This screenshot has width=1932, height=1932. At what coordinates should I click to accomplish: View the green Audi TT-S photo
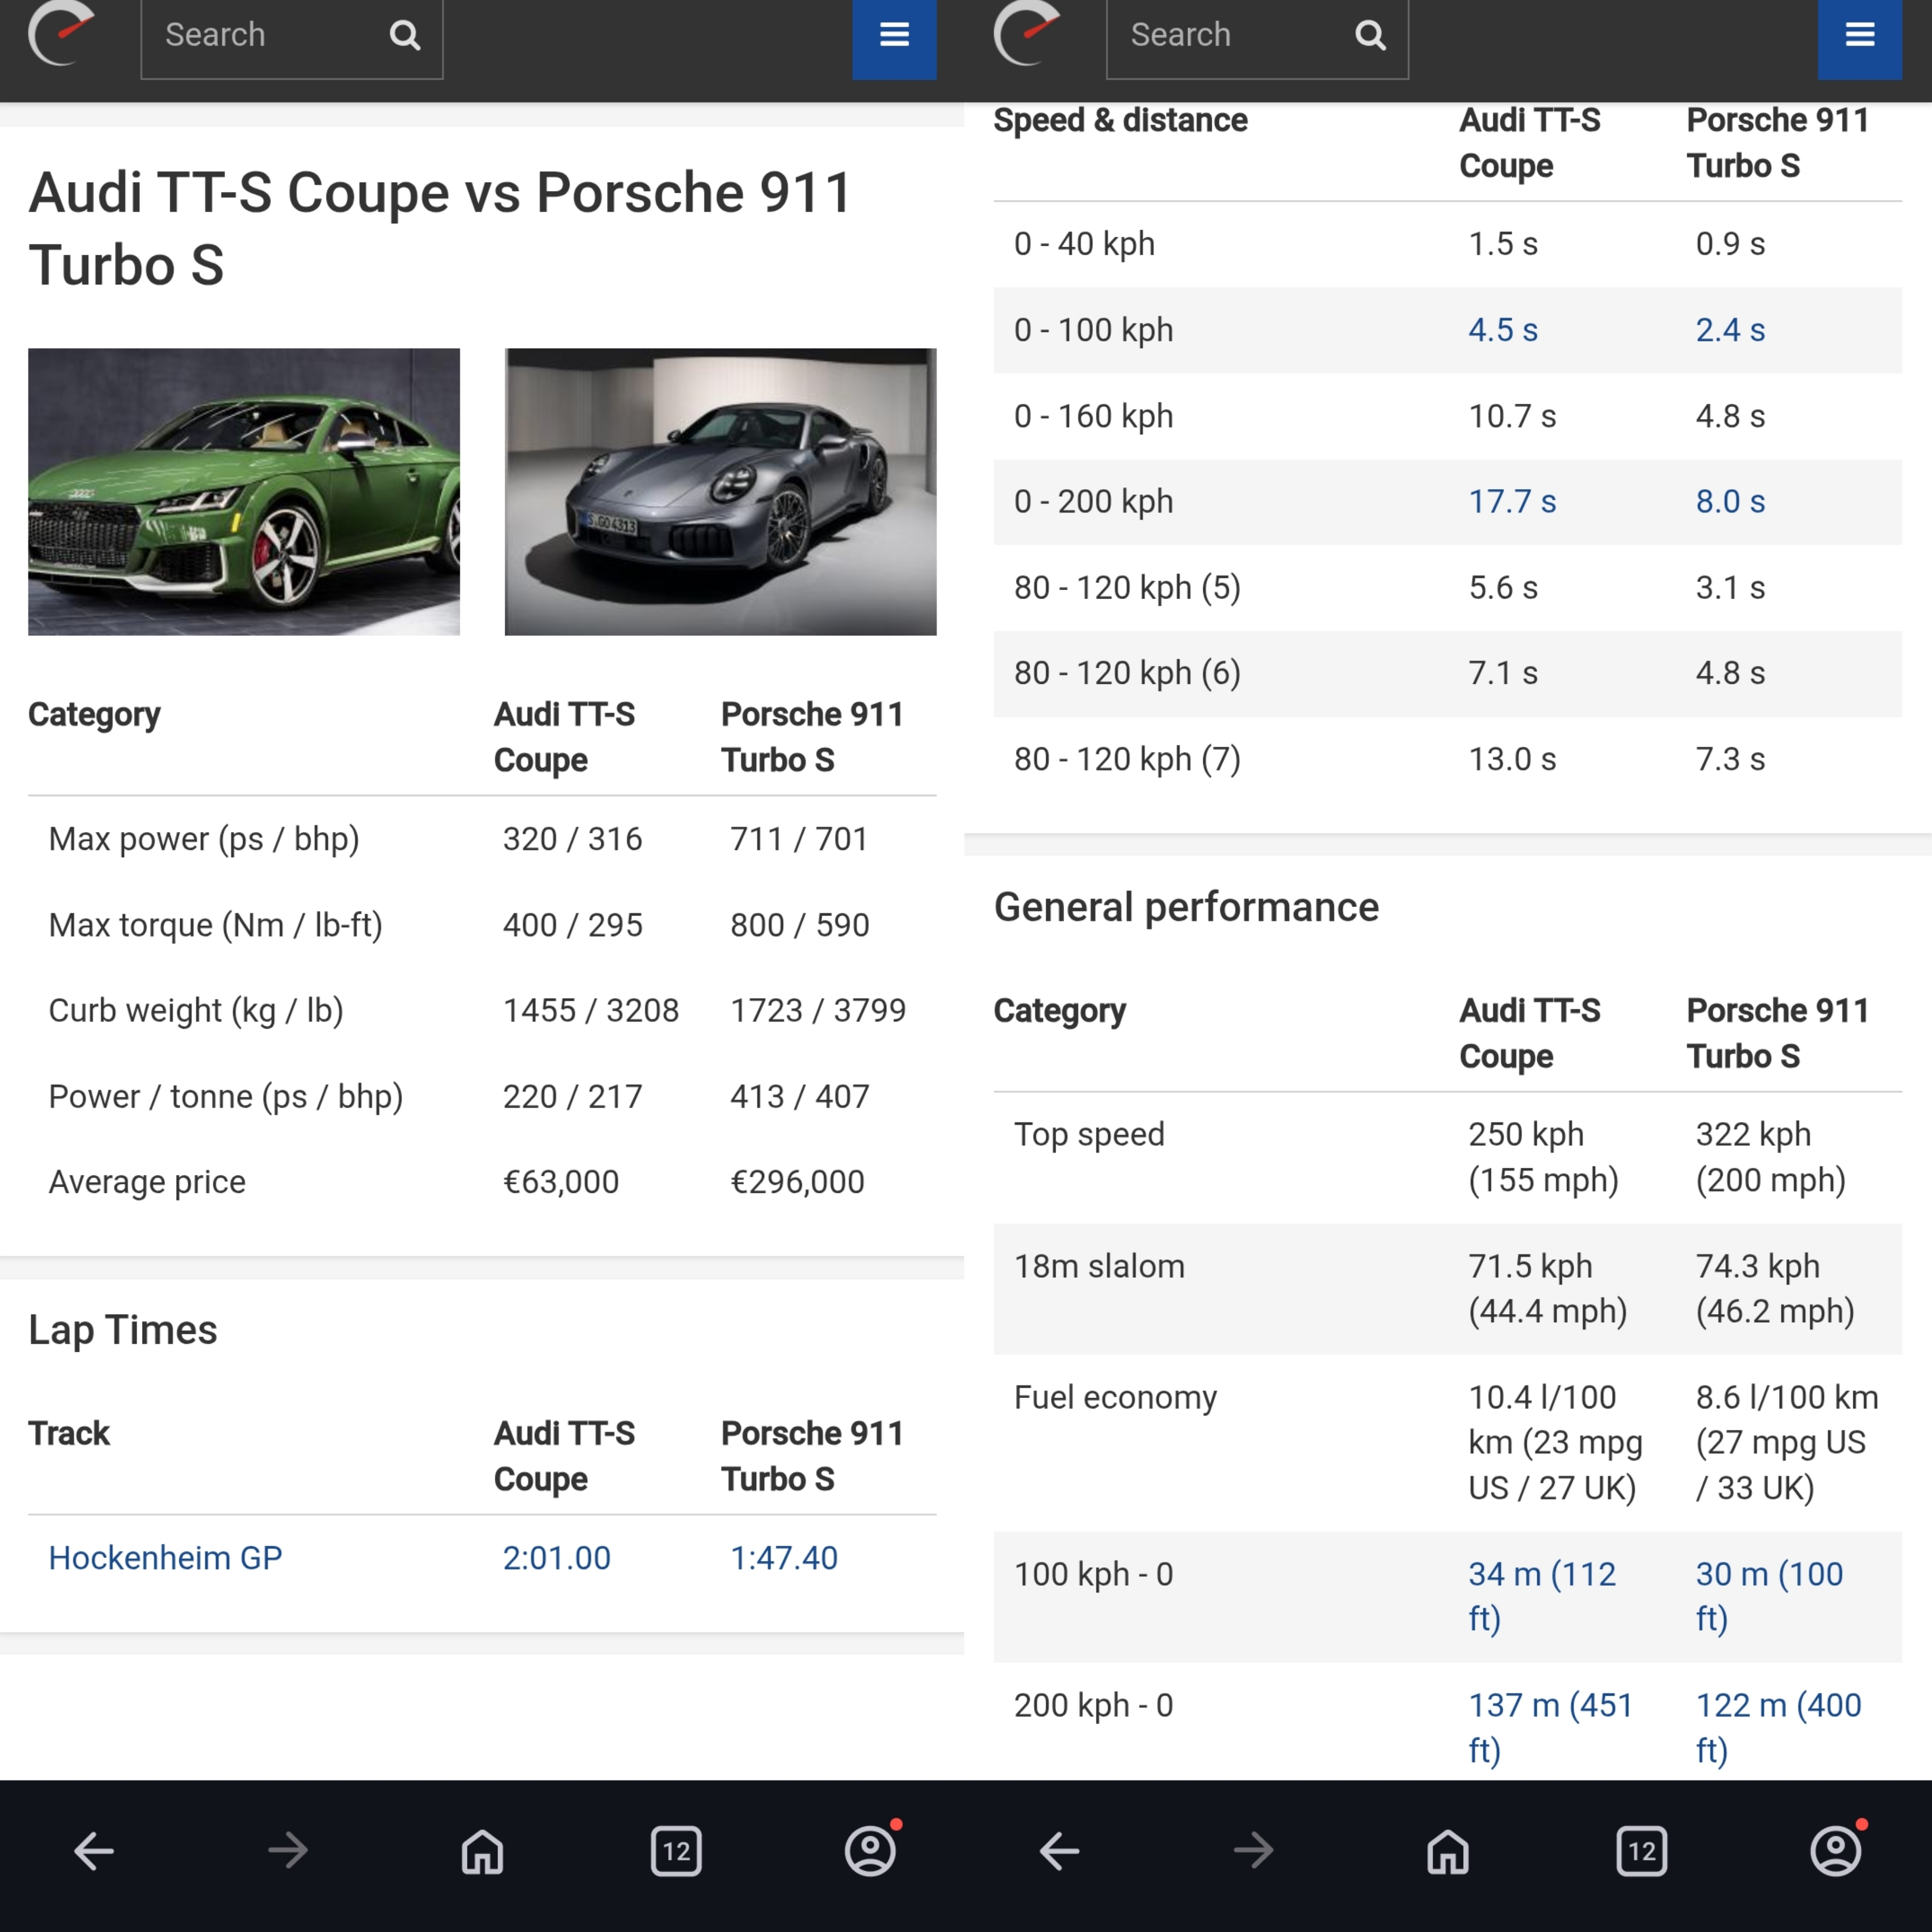point(243,491)
